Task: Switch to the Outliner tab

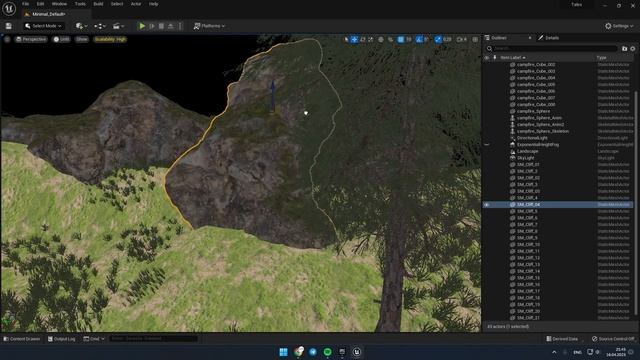Action: coord(499,38)
